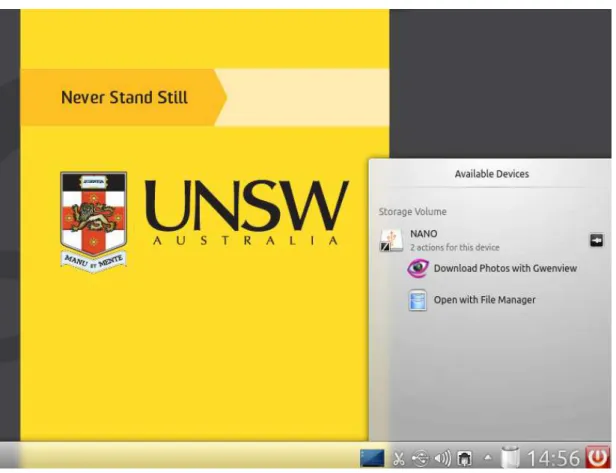Open the USB device notifier tray icon
Screen dimensions: 616x473
tap(420, 458)
